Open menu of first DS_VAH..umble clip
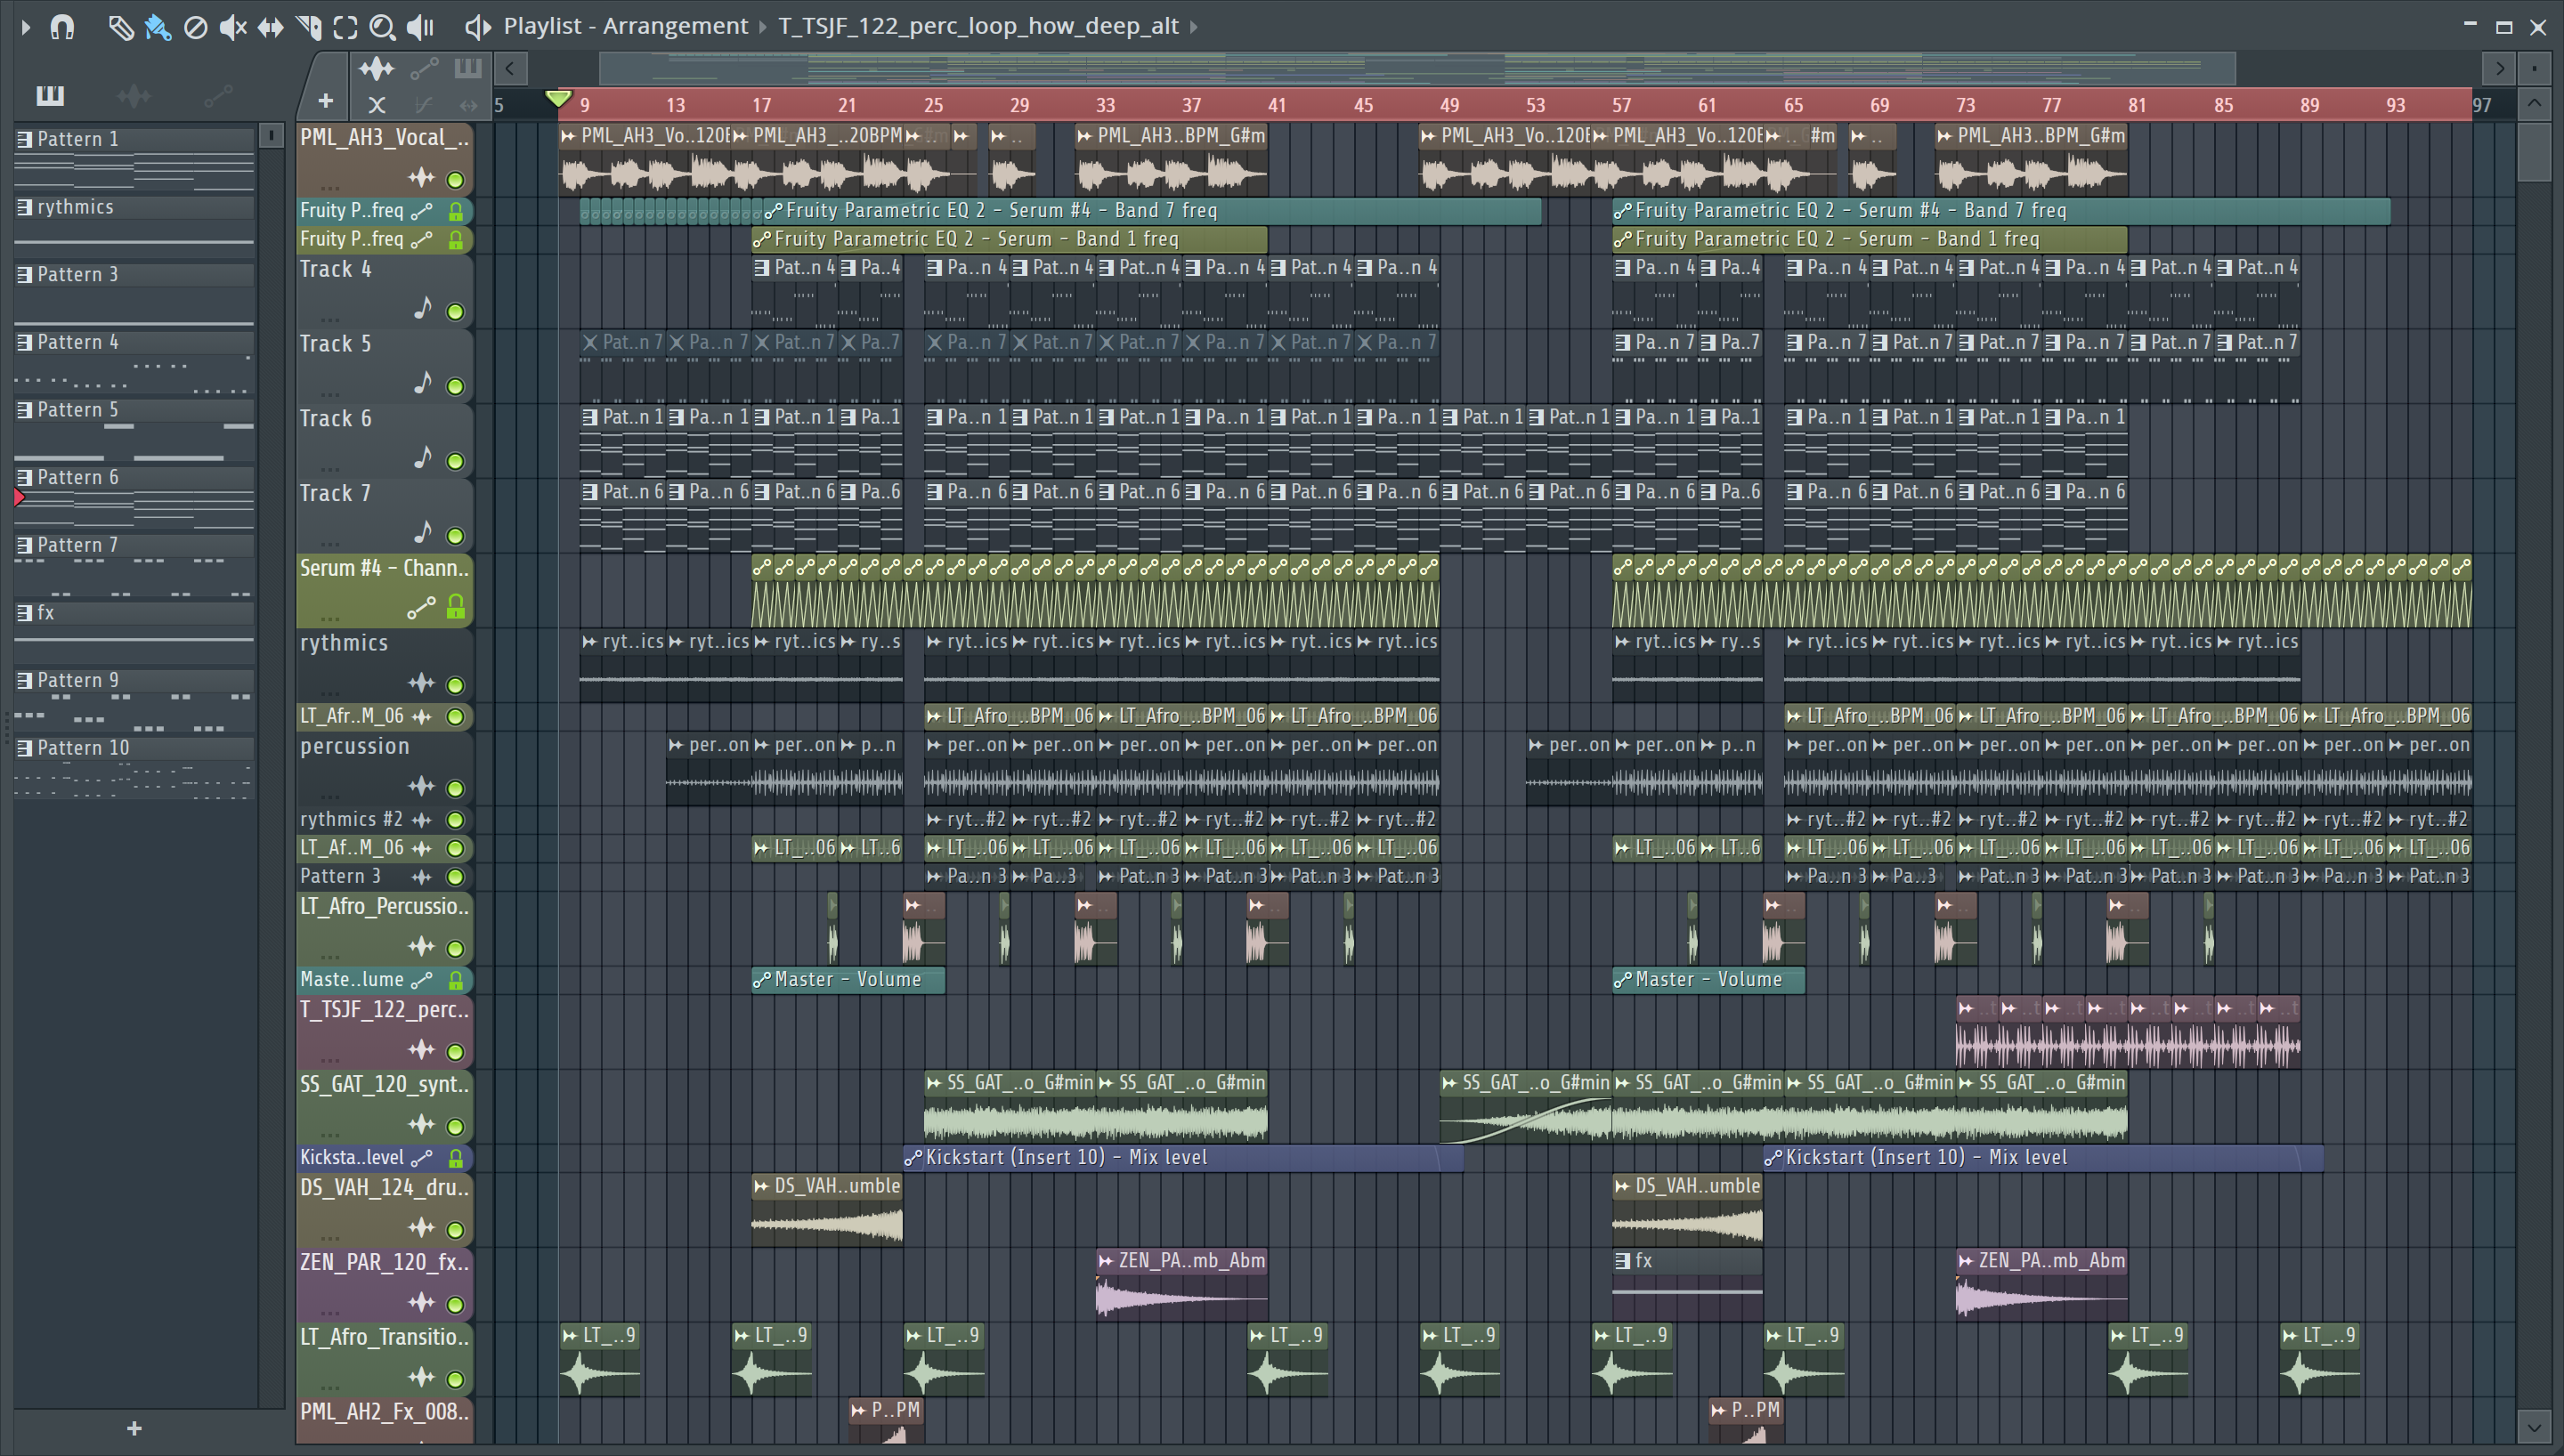Image resolution: width=2564 pixels, height=1456 pixels. point(762,1186)
